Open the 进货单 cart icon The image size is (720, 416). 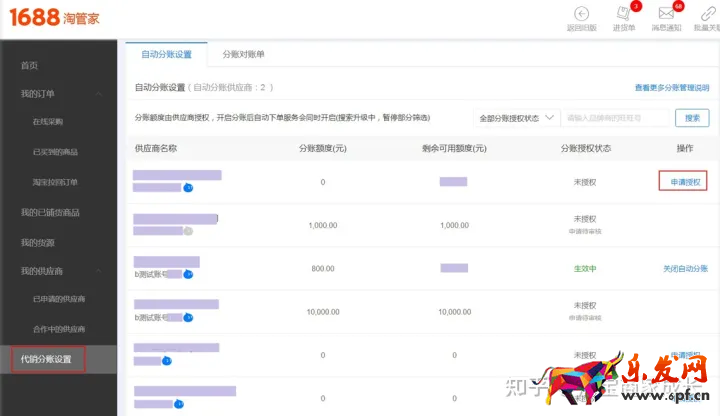pos(623,13)
